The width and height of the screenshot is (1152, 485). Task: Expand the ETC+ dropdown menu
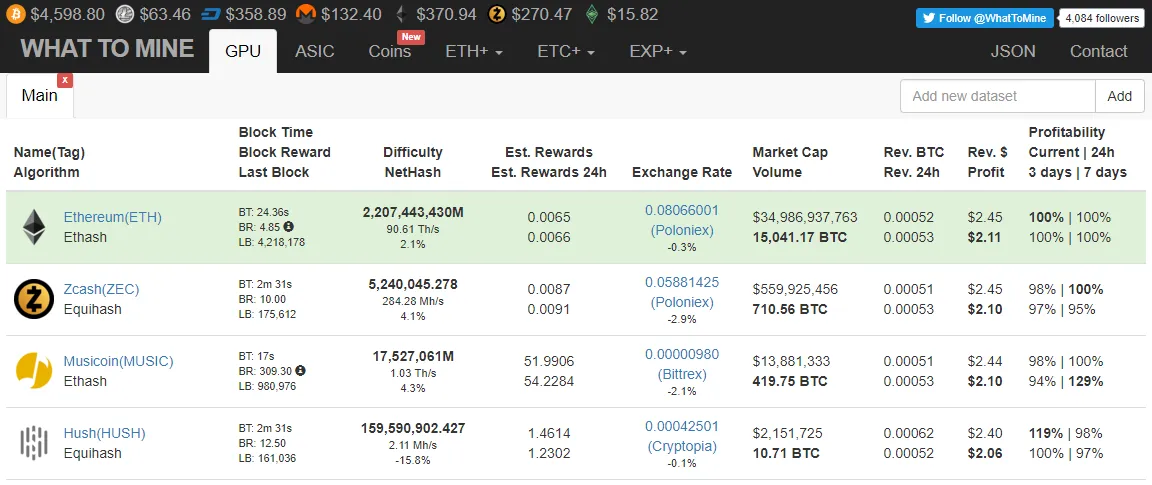(566, 51)
